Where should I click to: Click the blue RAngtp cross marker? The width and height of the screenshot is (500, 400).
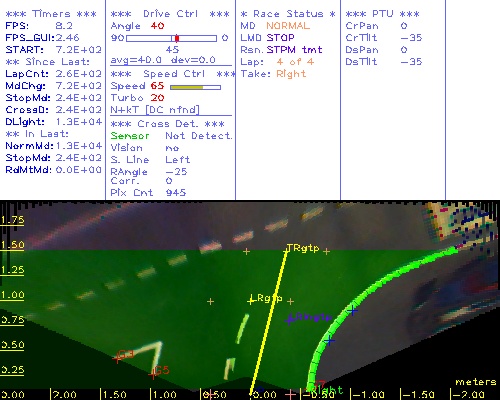[x=289, y=320]
